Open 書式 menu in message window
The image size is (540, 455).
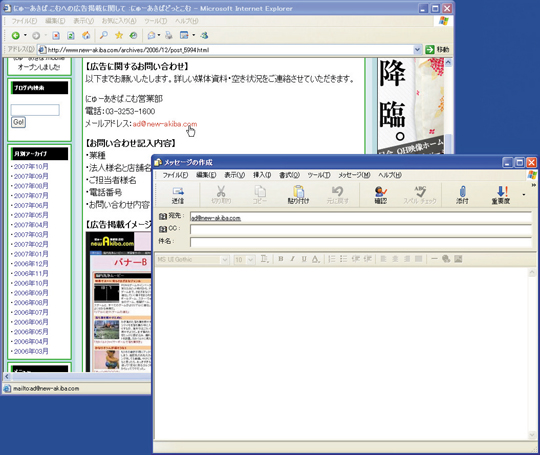pos(289,175)
